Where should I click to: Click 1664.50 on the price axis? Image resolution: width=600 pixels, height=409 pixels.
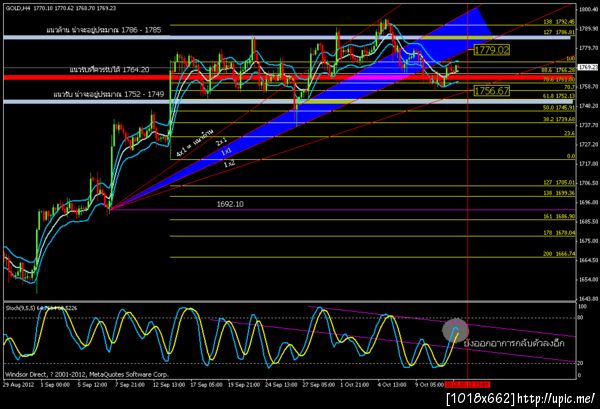589,260
